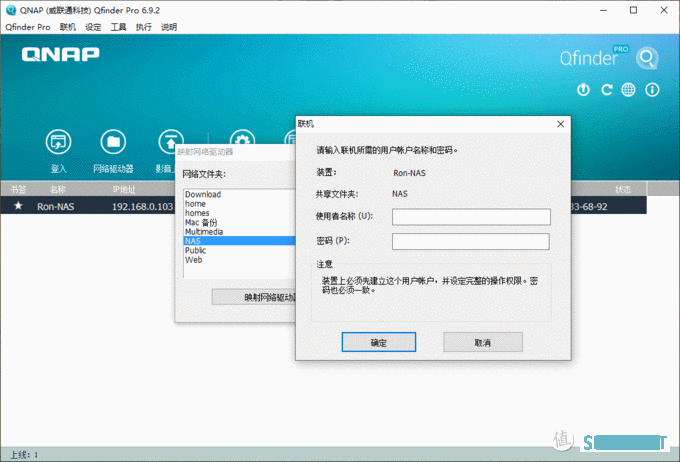
Task: Click the Qfinder Pro search logo icon
Action: pos(647,58)
